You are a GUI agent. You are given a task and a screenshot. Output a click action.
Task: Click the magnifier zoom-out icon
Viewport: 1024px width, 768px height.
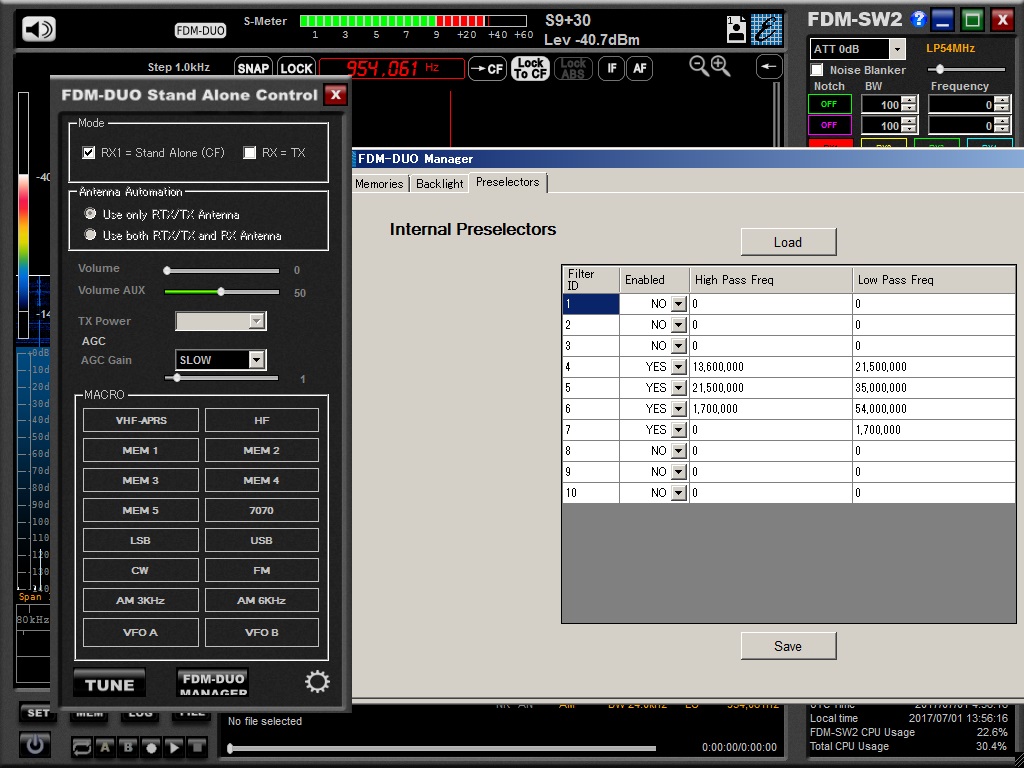tap(698, 65)
